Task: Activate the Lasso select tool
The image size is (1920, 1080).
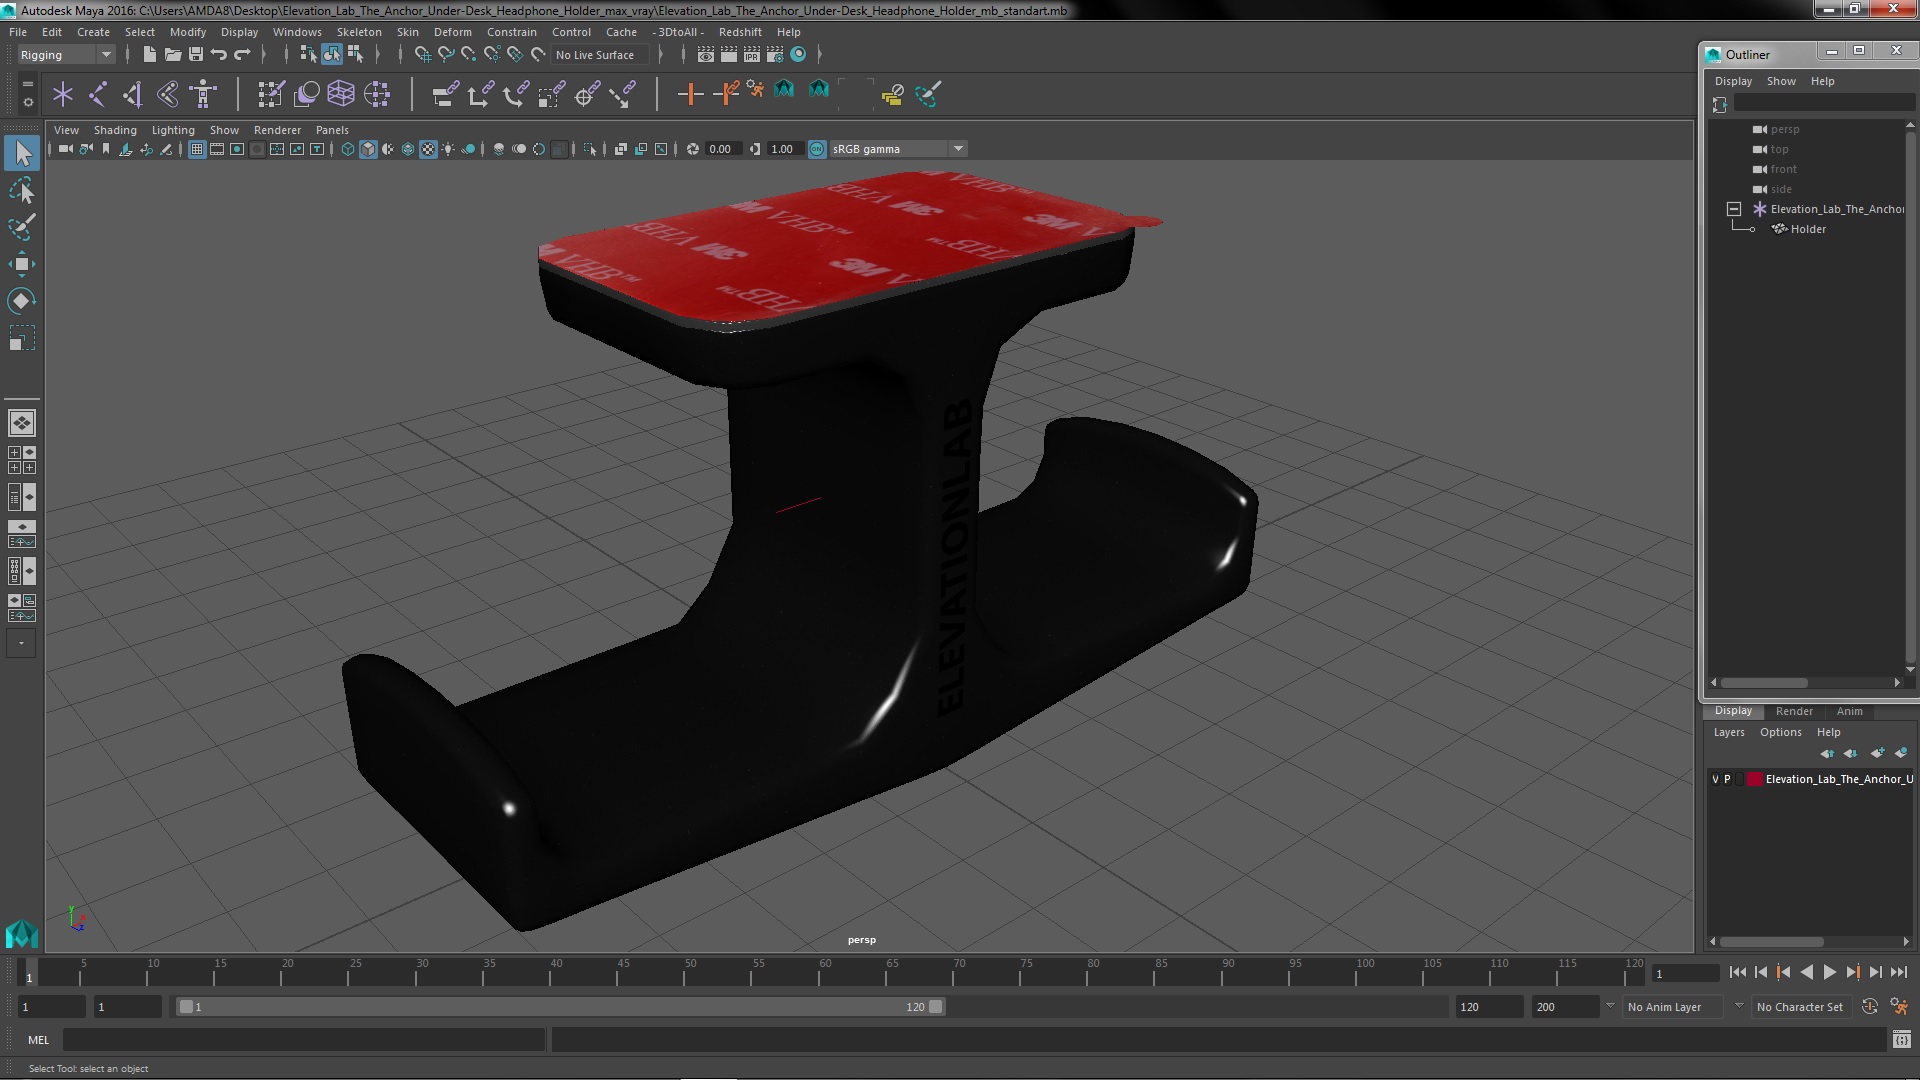Action: (x=22, y=190)
